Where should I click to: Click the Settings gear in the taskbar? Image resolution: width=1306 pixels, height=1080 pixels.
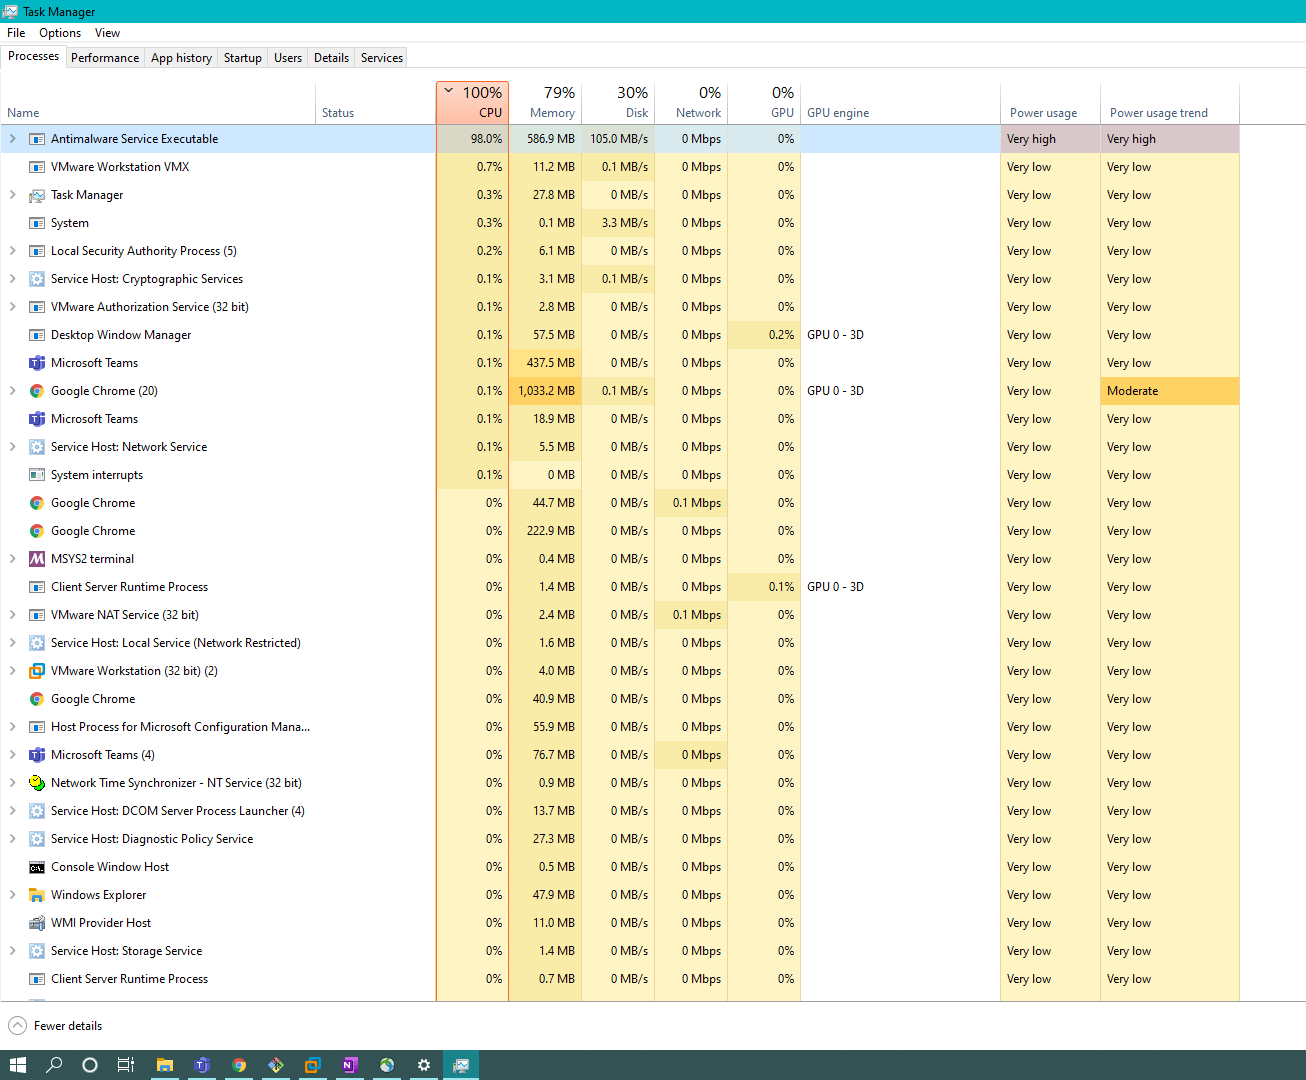pyautogui.click(x=423, y=1065)
